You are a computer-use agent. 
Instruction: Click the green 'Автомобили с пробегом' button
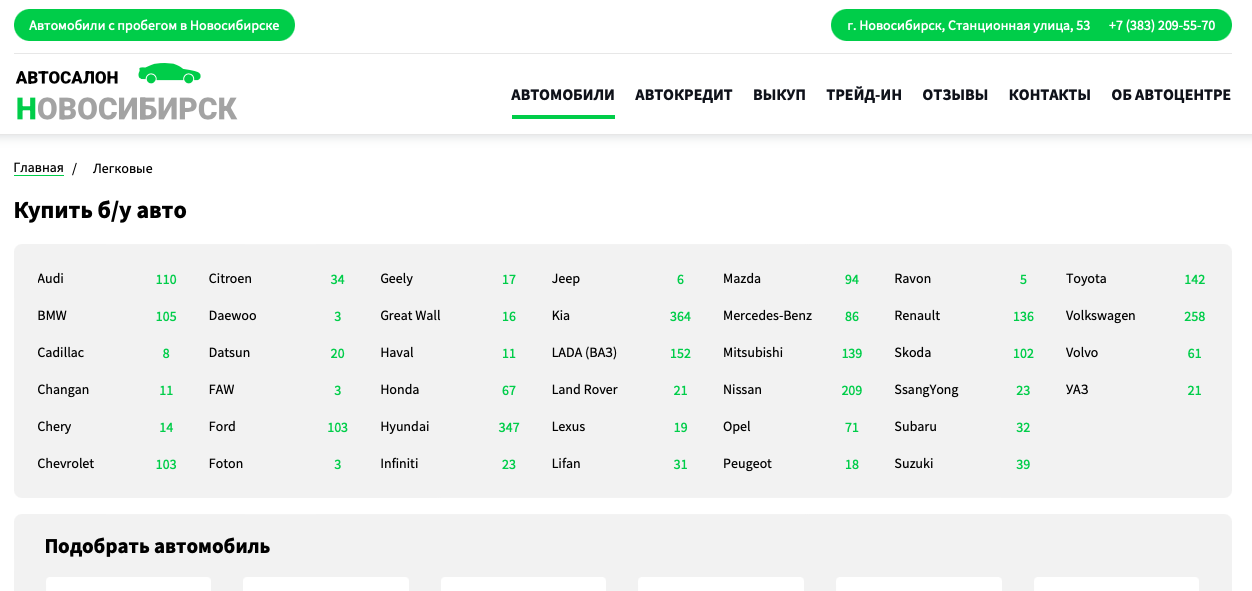[154, 25]
